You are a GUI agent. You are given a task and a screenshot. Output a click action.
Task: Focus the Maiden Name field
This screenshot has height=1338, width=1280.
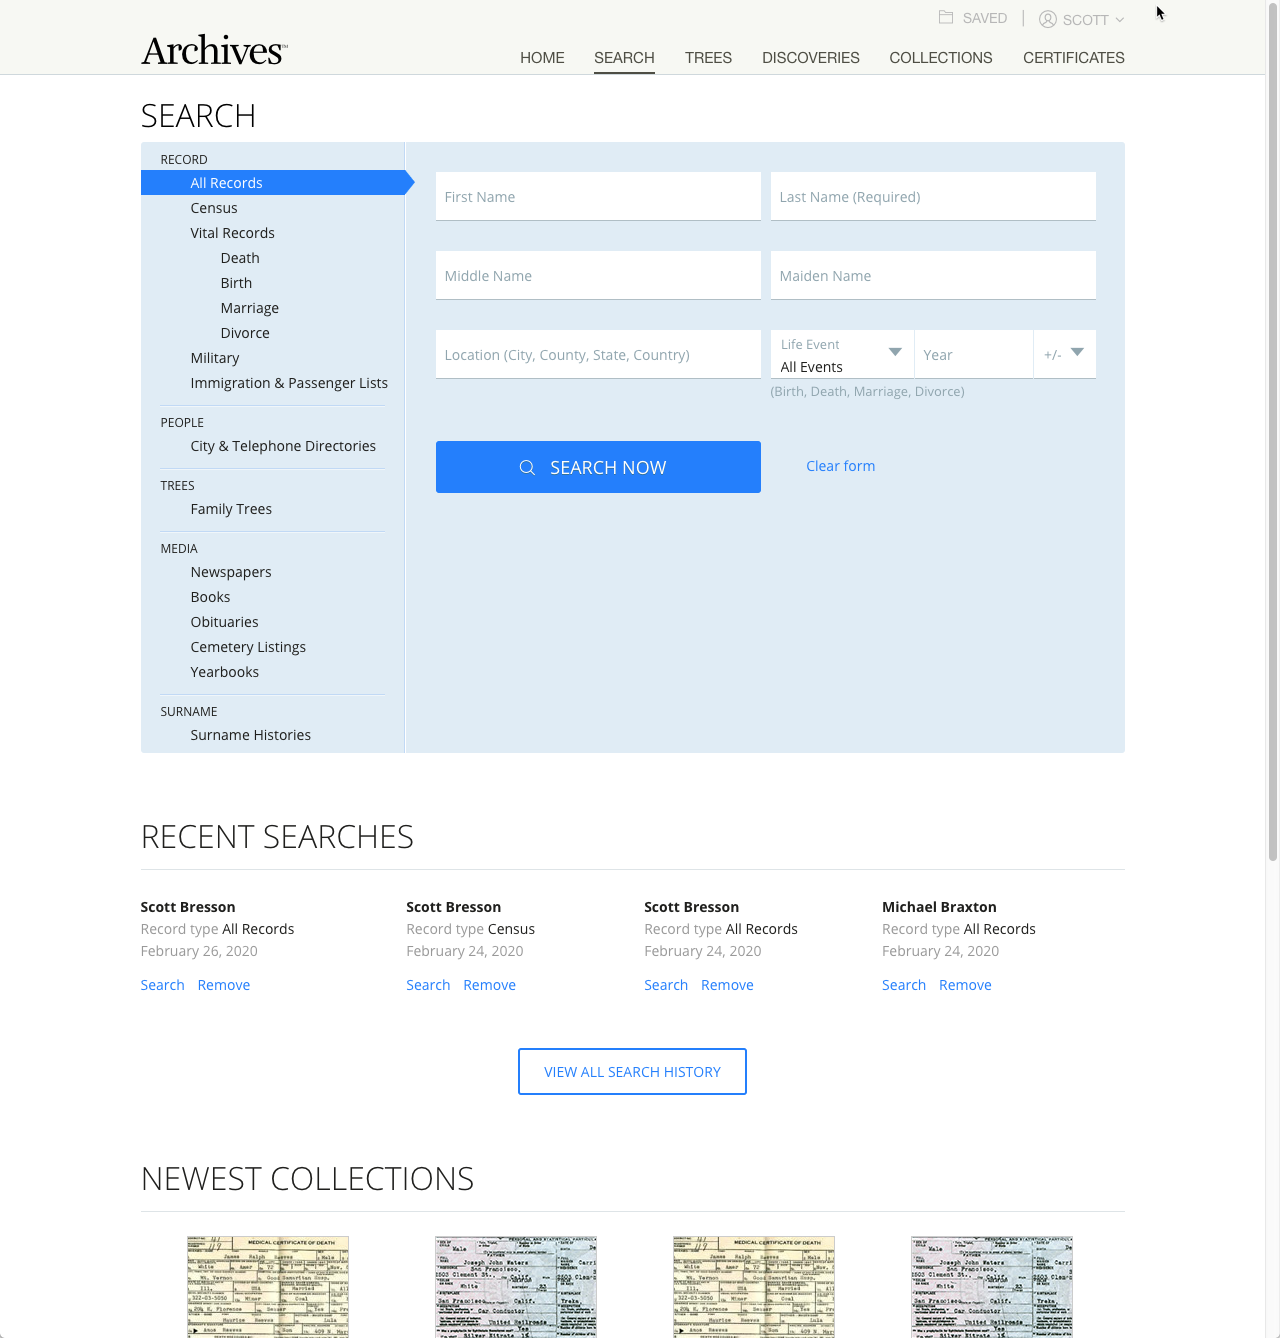(933, 275)
